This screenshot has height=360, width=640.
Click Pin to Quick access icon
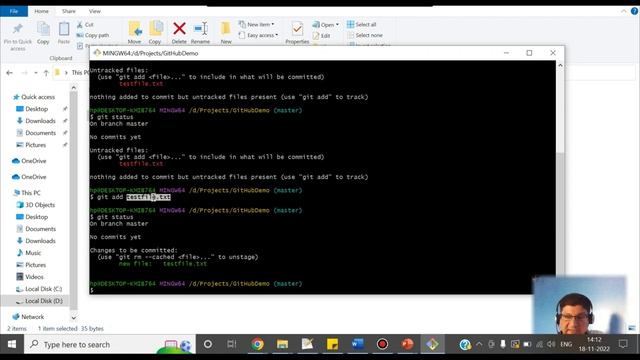pyautogui.click(x=18, y=29)
